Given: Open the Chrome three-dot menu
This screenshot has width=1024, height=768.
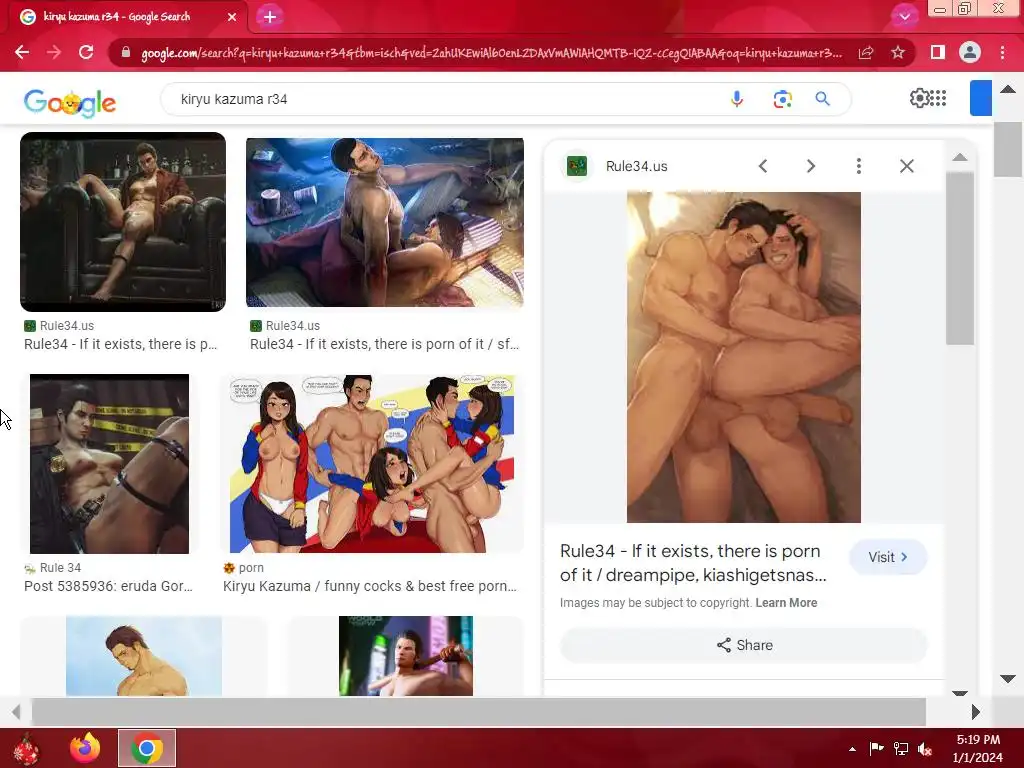Looking at the screenshot, I should [x=1002, y=52].
